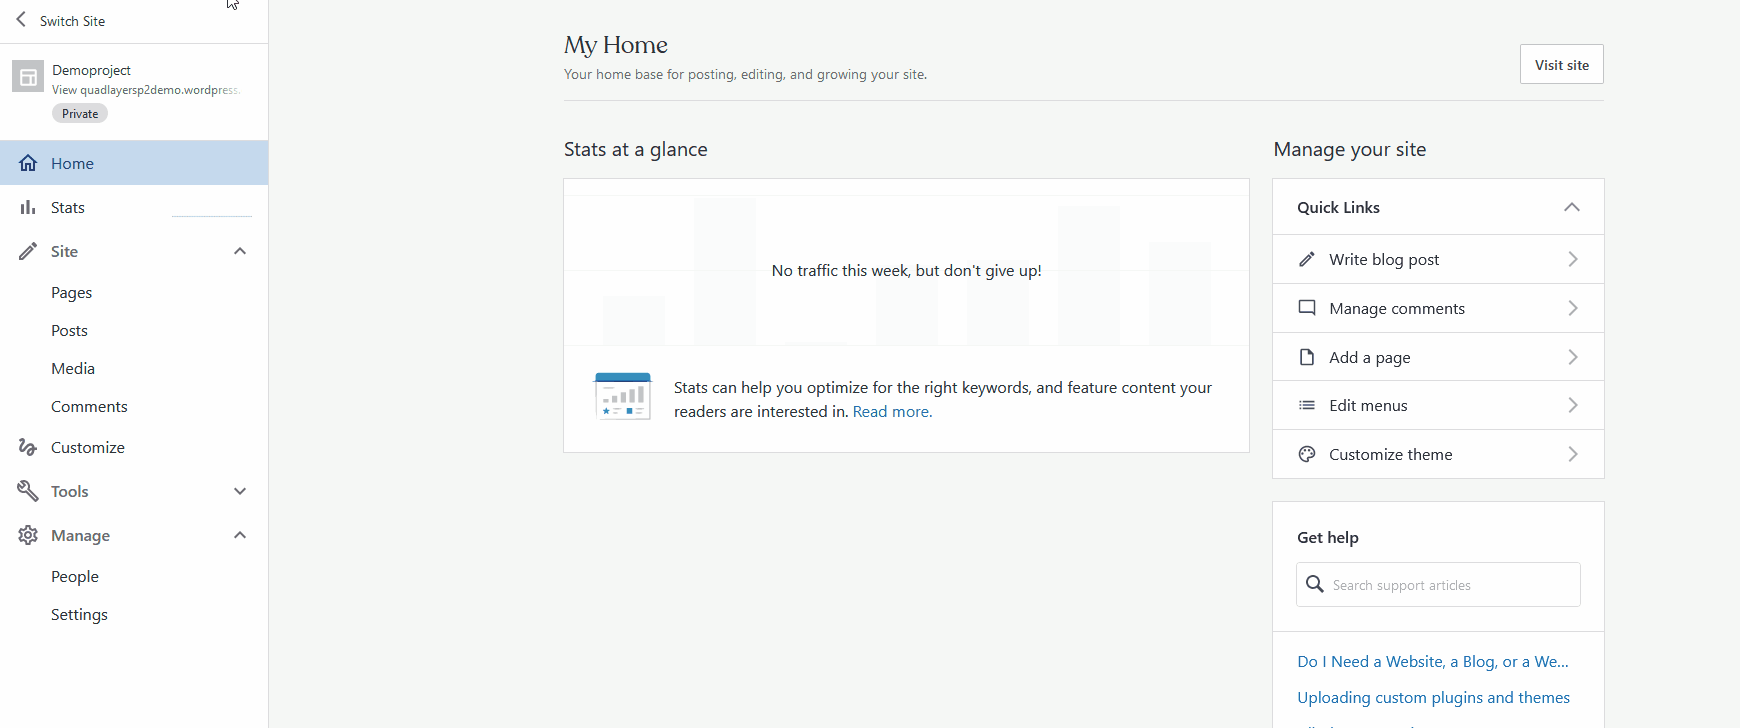Collapse the Manage sidebar section
Viewport: 1740px width, 728px height.
coord(240,535)
